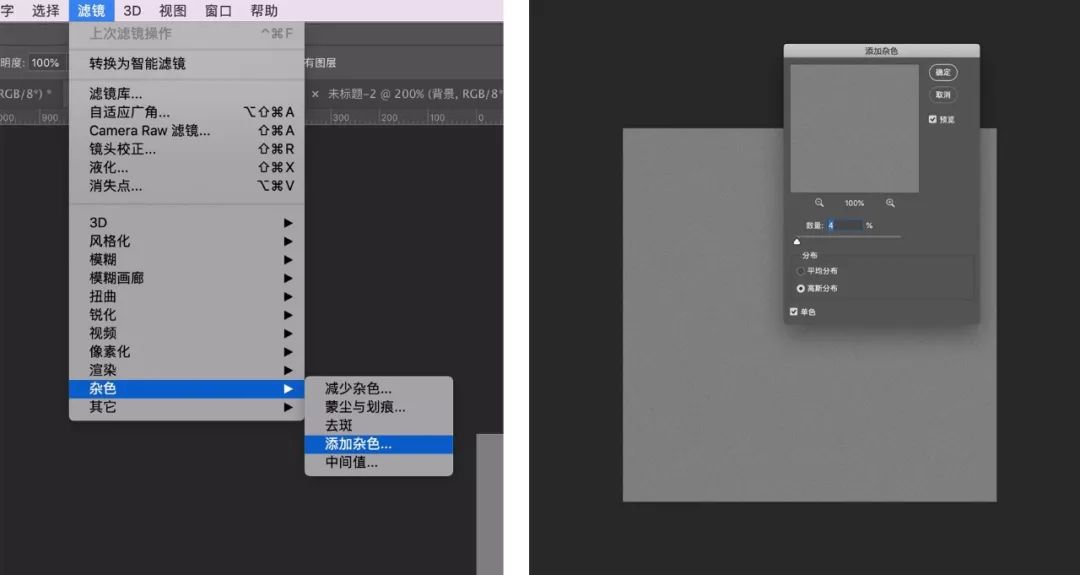Image resolution: width=1080 pixels, height=575 pixels.
Task: Select the 高斯分布 Gaussian radio option
Action: (800, 288)
